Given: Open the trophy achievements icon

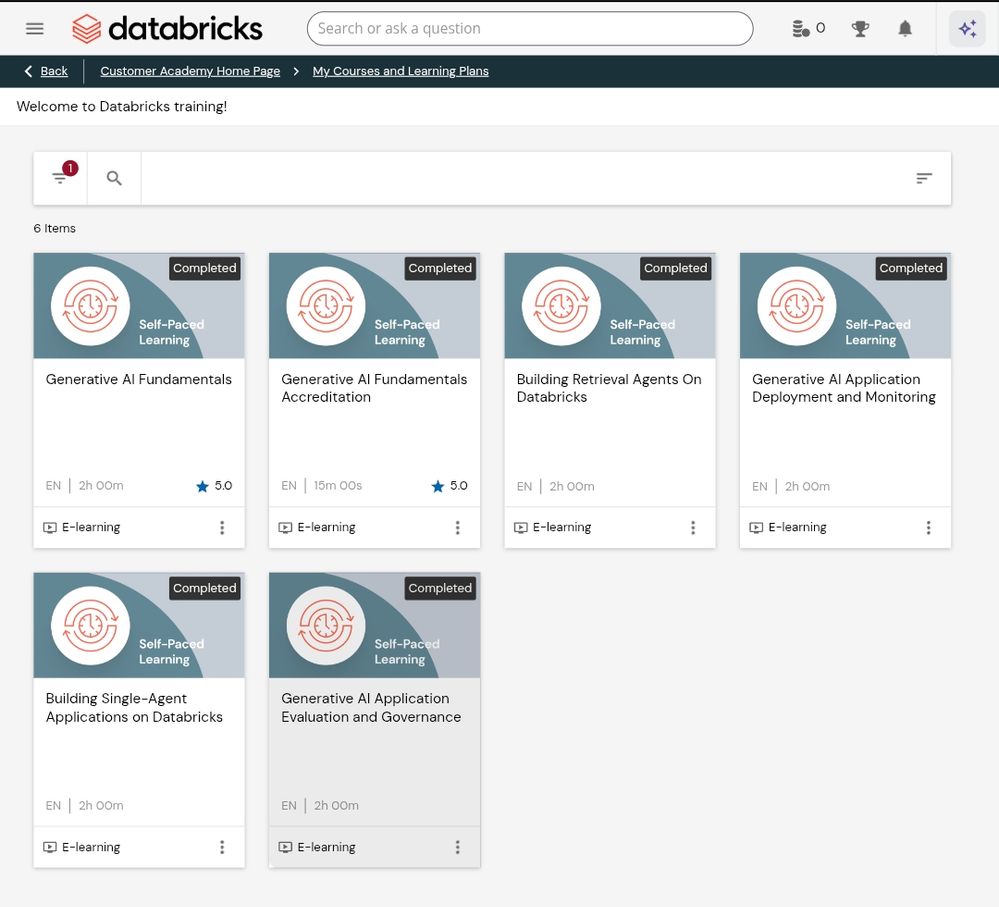Looking at the screenshot, I should 860,29.
